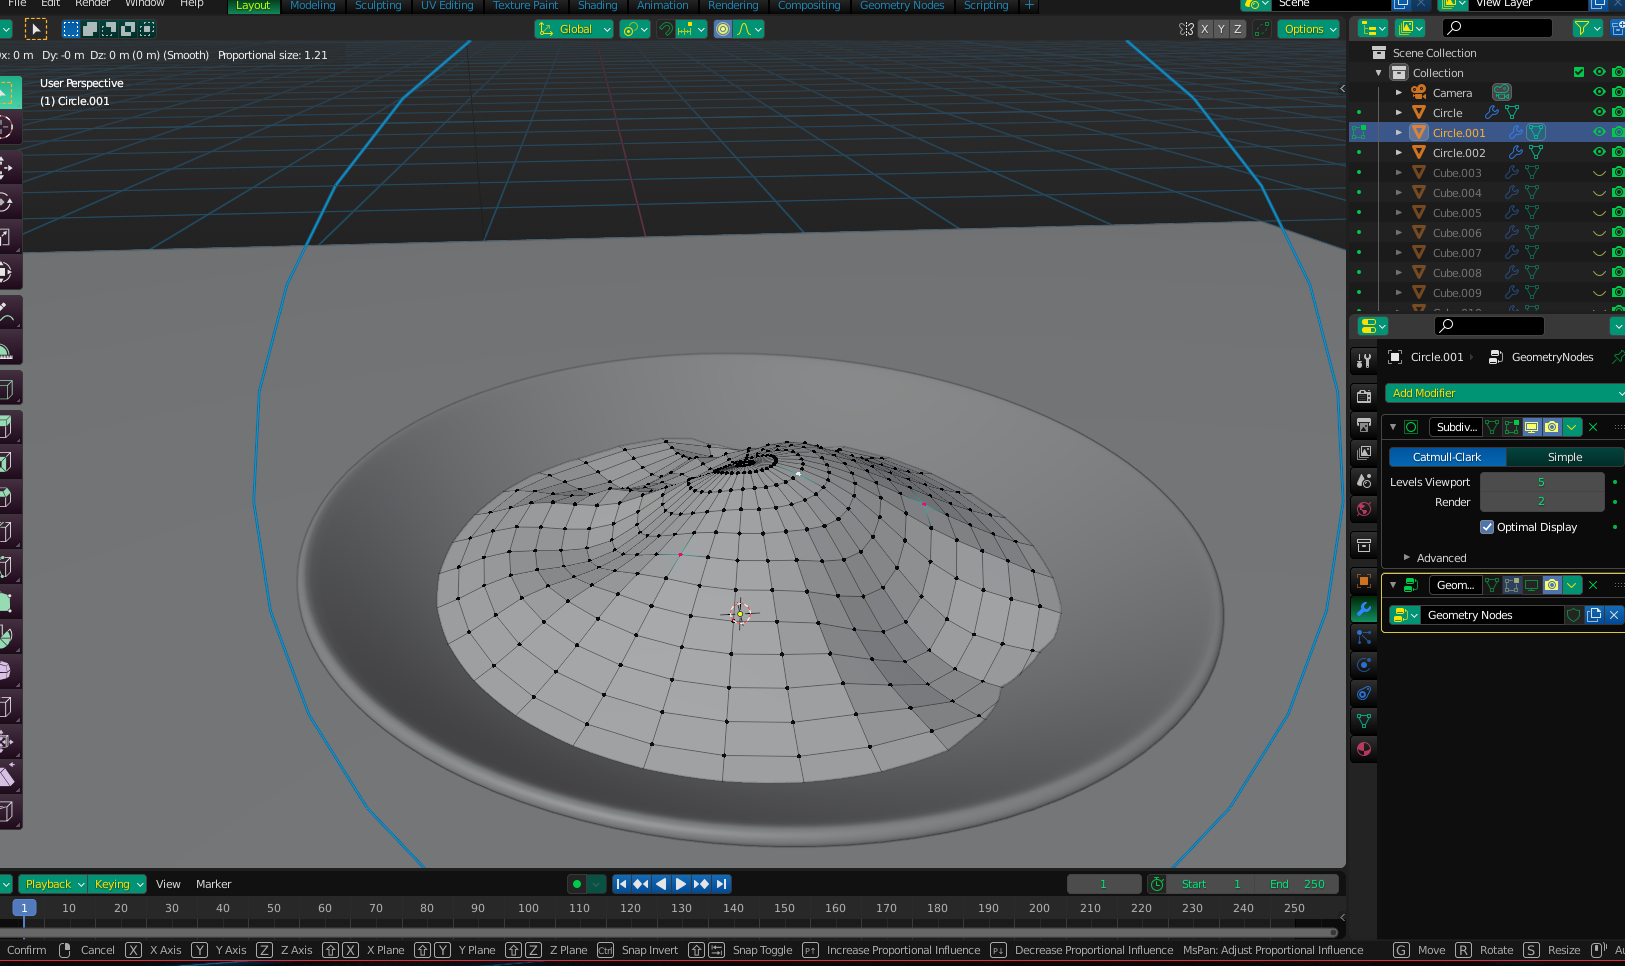Image resolution: width=1625 pixels, height=966 pixels.
Task: Open Subdivision modifier extra options chevron
Action: (x=1572, y=427)
